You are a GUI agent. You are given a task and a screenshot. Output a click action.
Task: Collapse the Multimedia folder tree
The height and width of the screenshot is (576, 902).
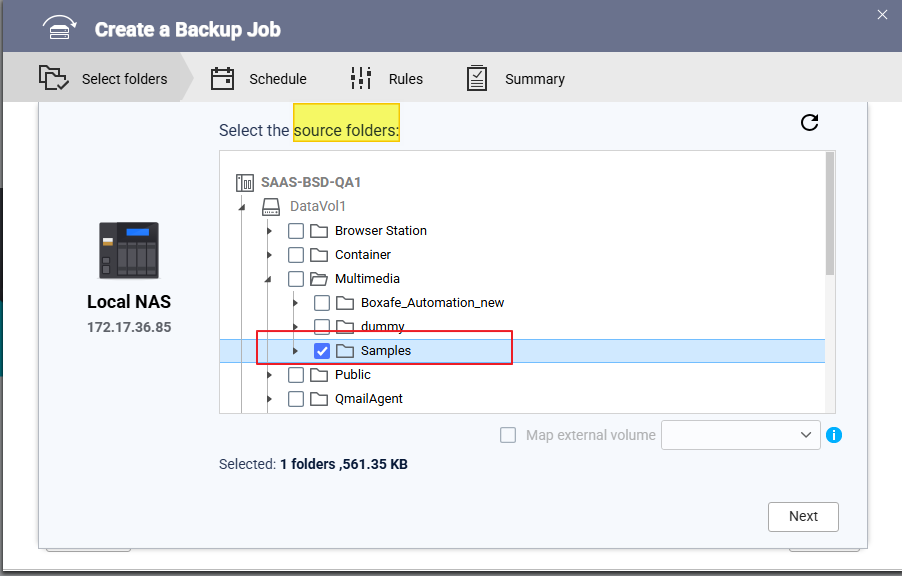coord(269,279)
